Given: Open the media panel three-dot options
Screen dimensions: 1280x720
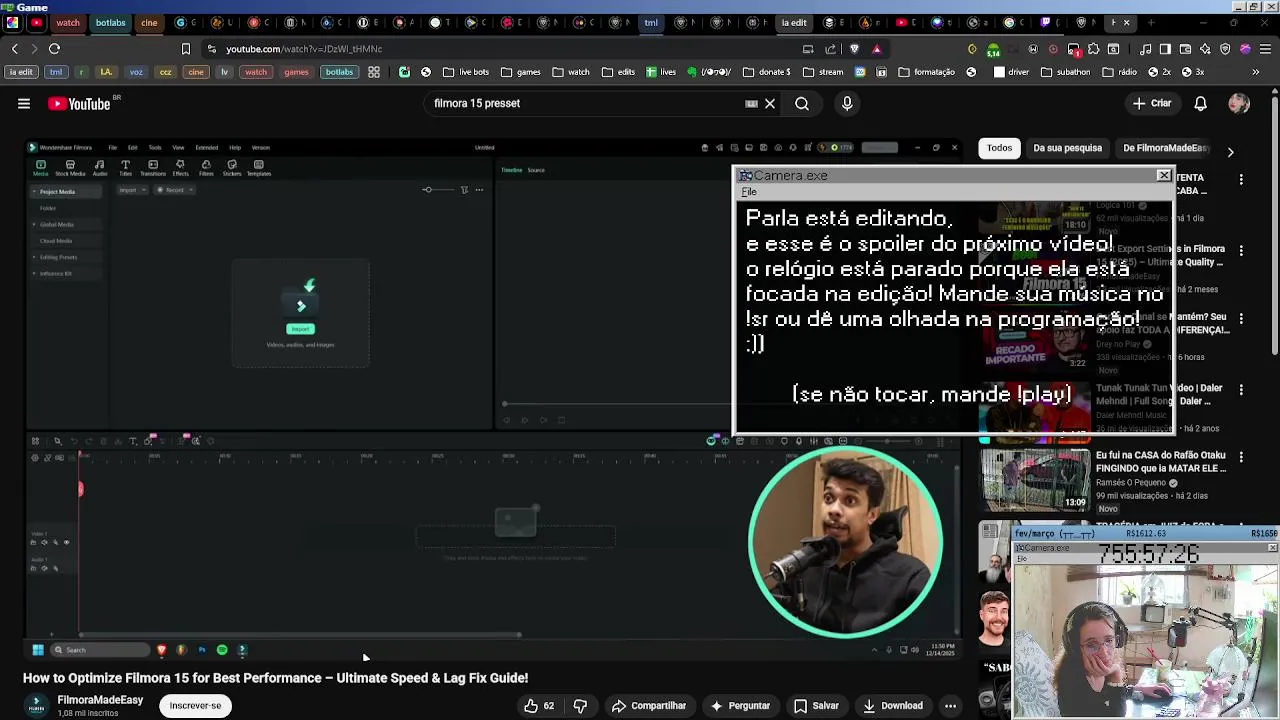Looking at the screenshot, I should (x=479, y=190).
